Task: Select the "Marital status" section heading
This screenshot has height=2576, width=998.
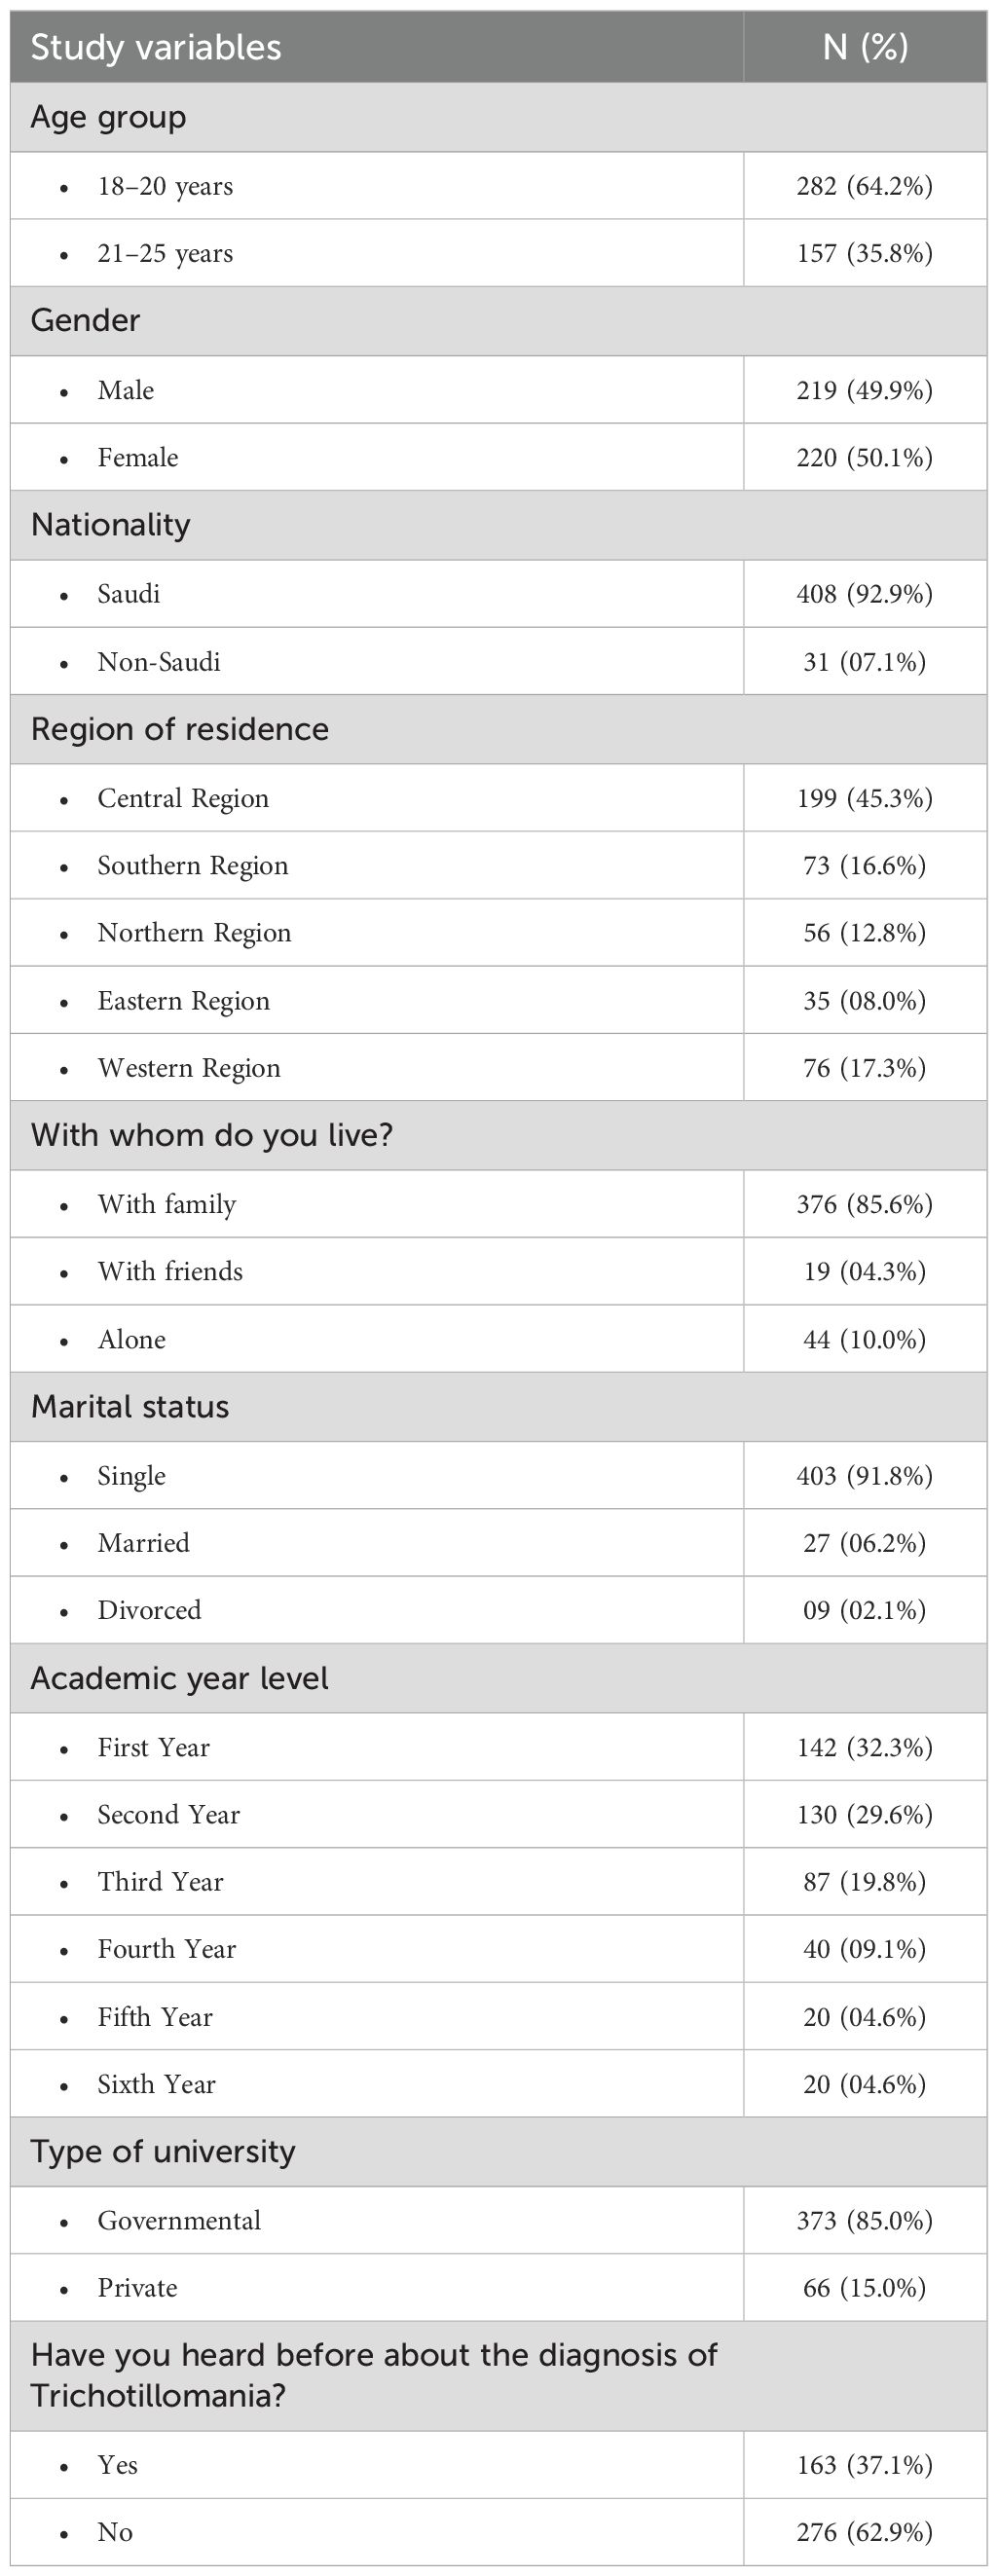Action: (130, 1407)
